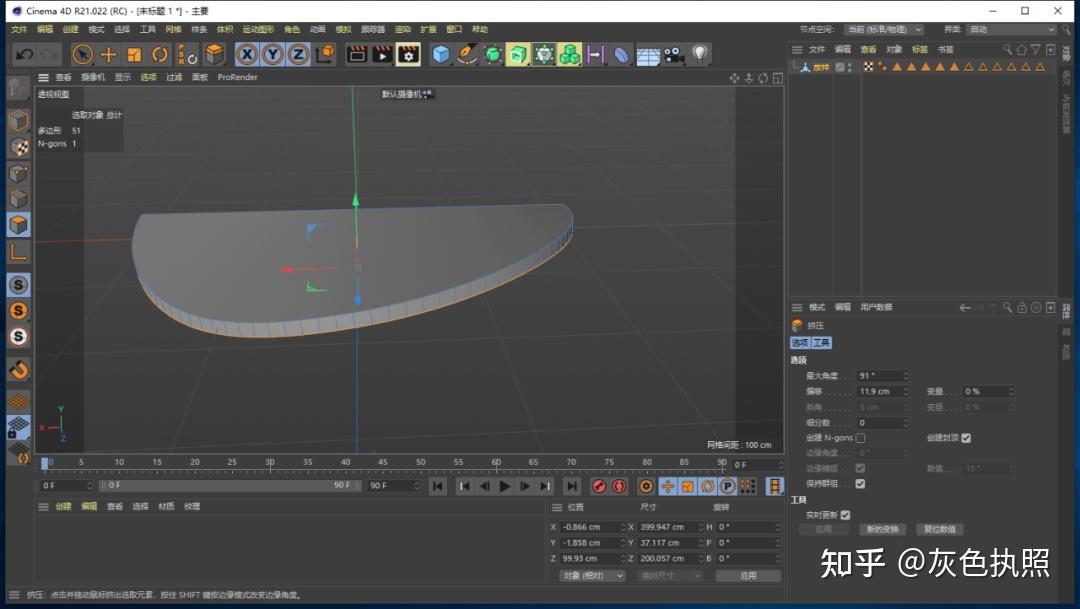The height and width of the screenshot is (609, 1080).
Task: Click the 新的变换 button
Action: coord(883,529)
